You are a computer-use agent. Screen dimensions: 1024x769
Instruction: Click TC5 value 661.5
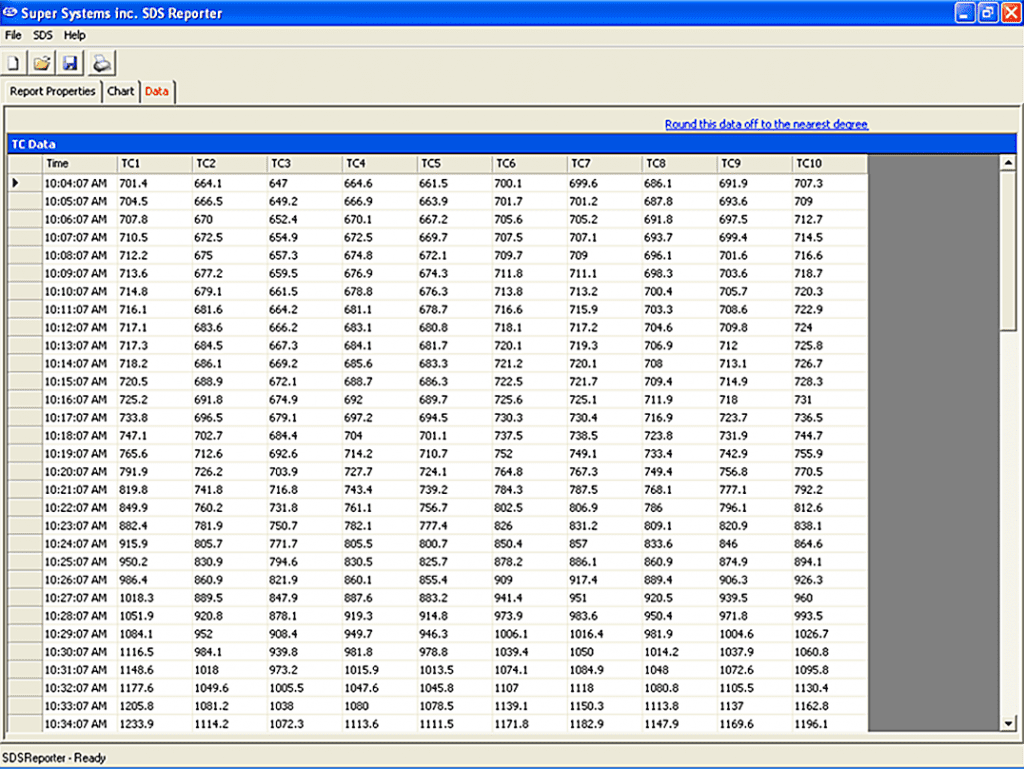[x=434, y=183]
